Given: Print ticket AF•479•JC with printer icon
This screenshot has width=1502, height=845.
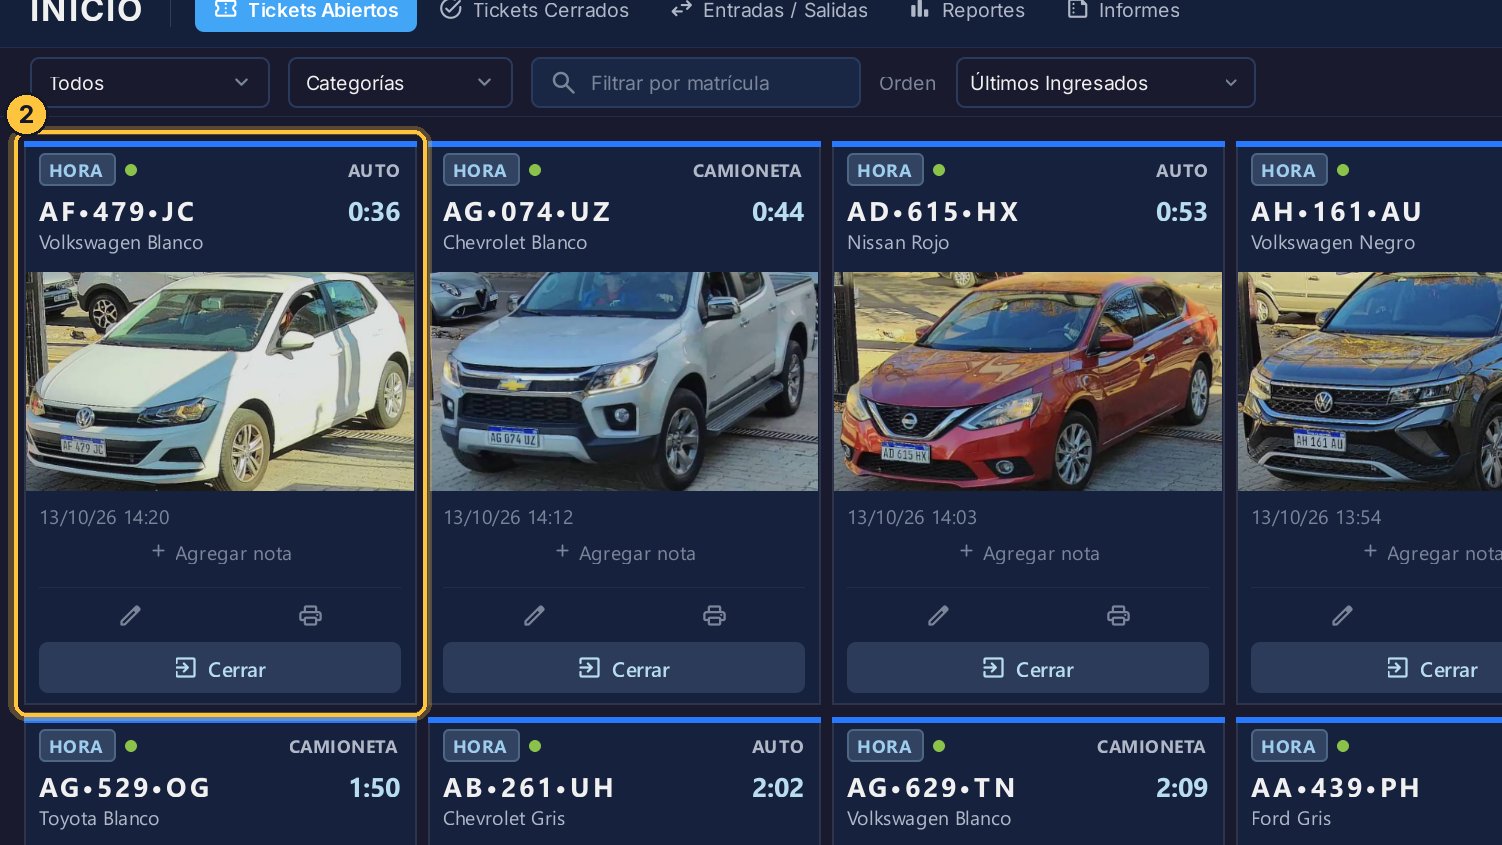Looking at the screenshot, I should 310,616.
